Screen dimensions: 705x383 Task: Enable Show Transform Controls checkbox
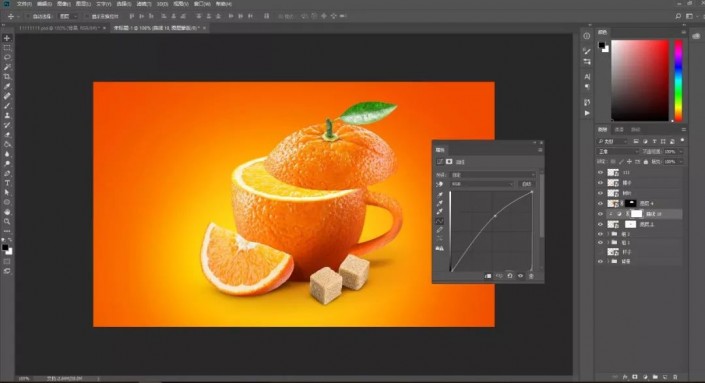pos(87,16)
